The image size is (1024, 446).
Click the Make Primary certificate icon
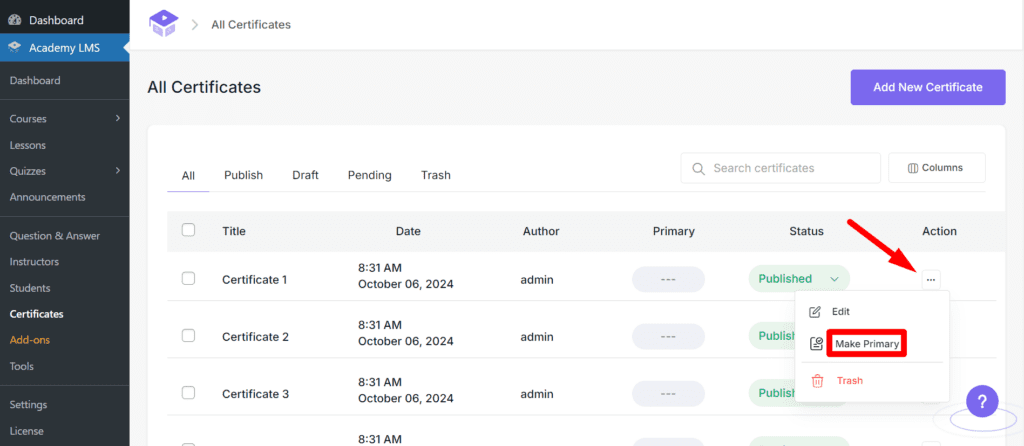point(817,344)
